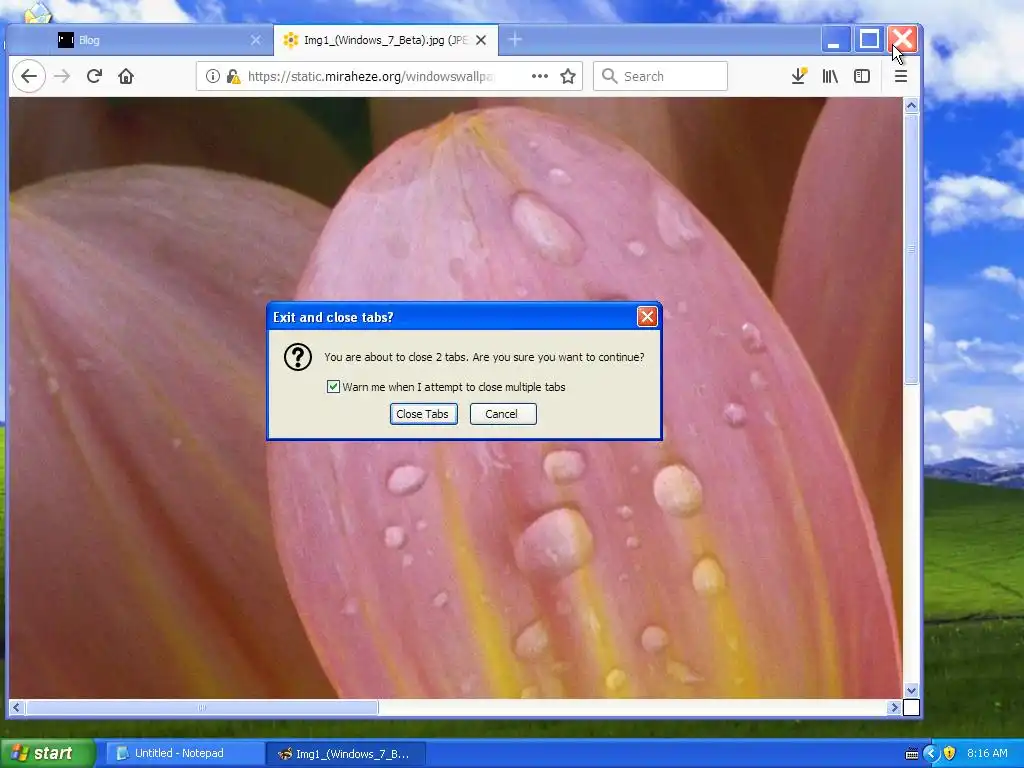Image resolution: width=1024 pixels, height=768 pixels.
Task: Click the keyboard tray icon
Action: click(912, 754)
